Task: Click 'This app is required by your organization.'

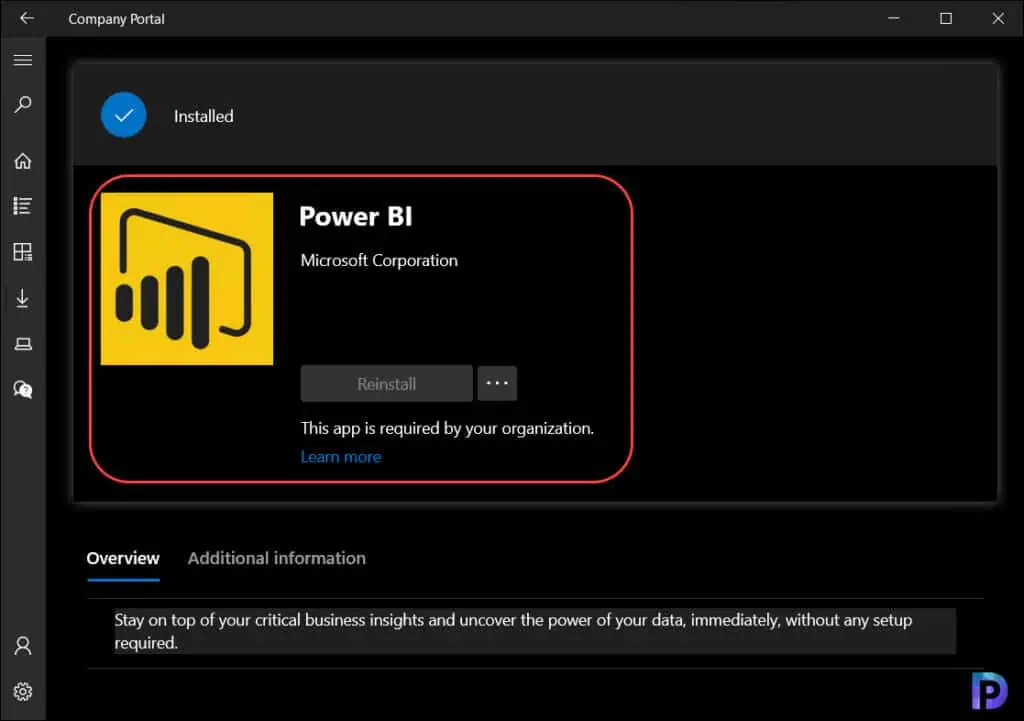Action: point(447,428)
